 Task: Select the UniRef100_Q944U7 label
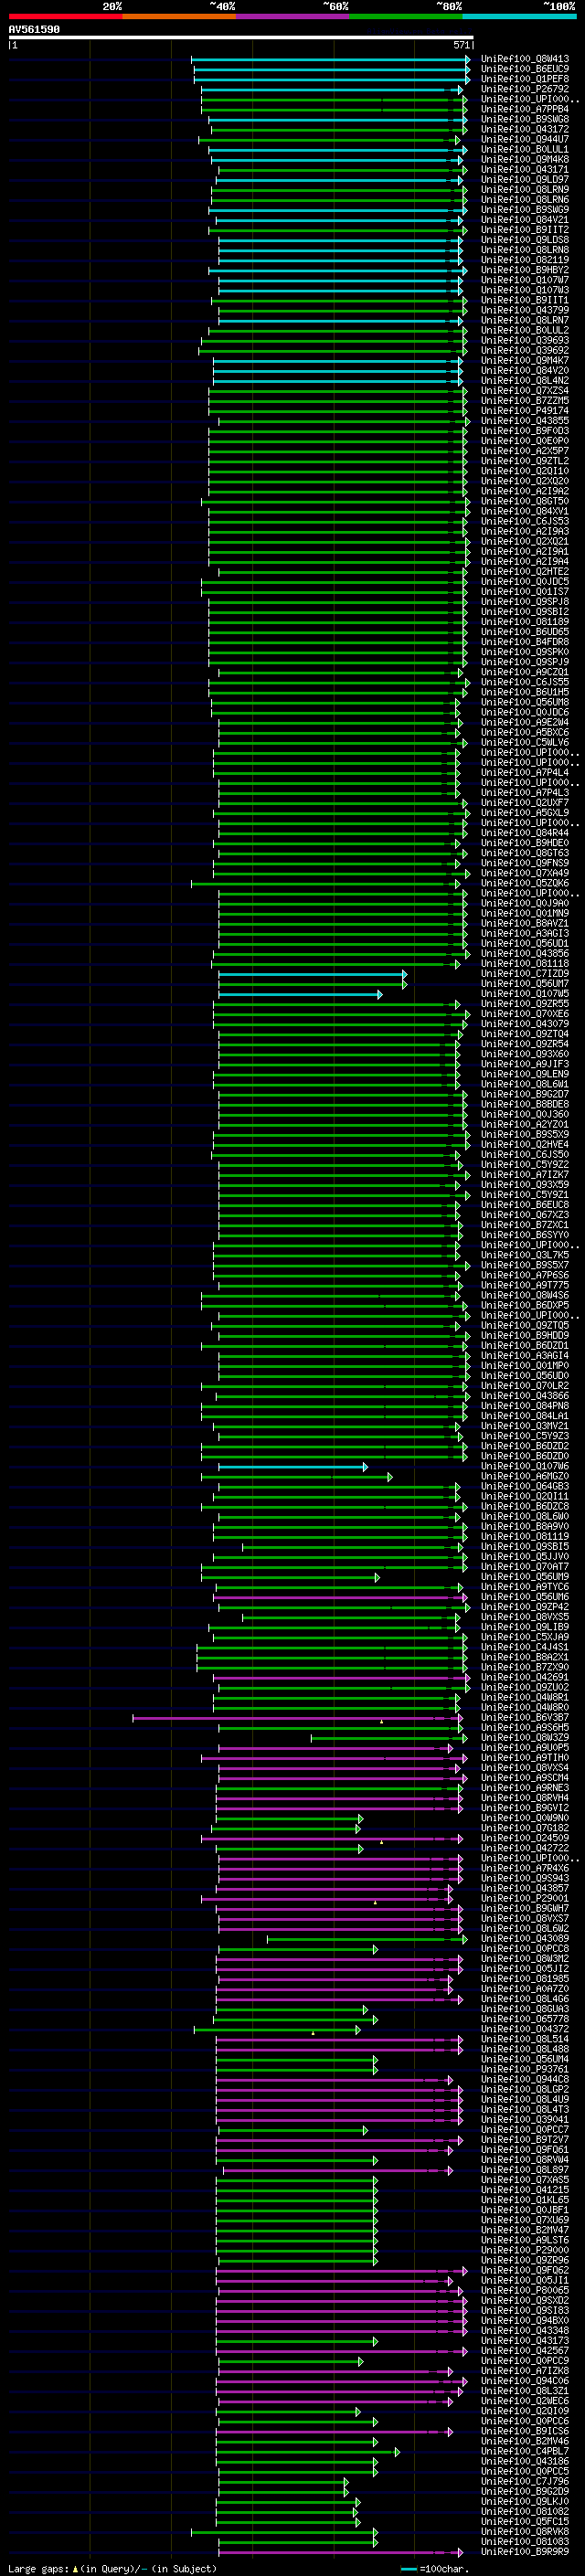click(524, 139)
